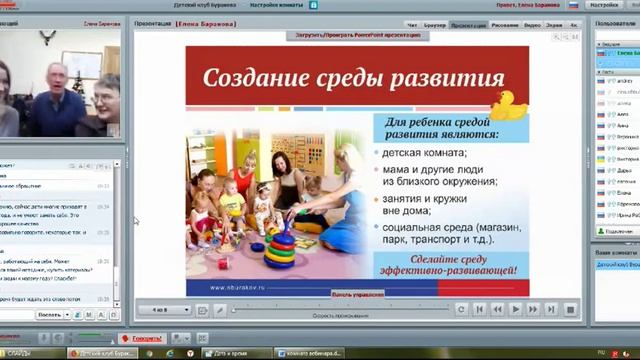Click the blue lock icon in the header
Image resolution: width=640 pixels, height=360 pixels.
coord(313,5)
